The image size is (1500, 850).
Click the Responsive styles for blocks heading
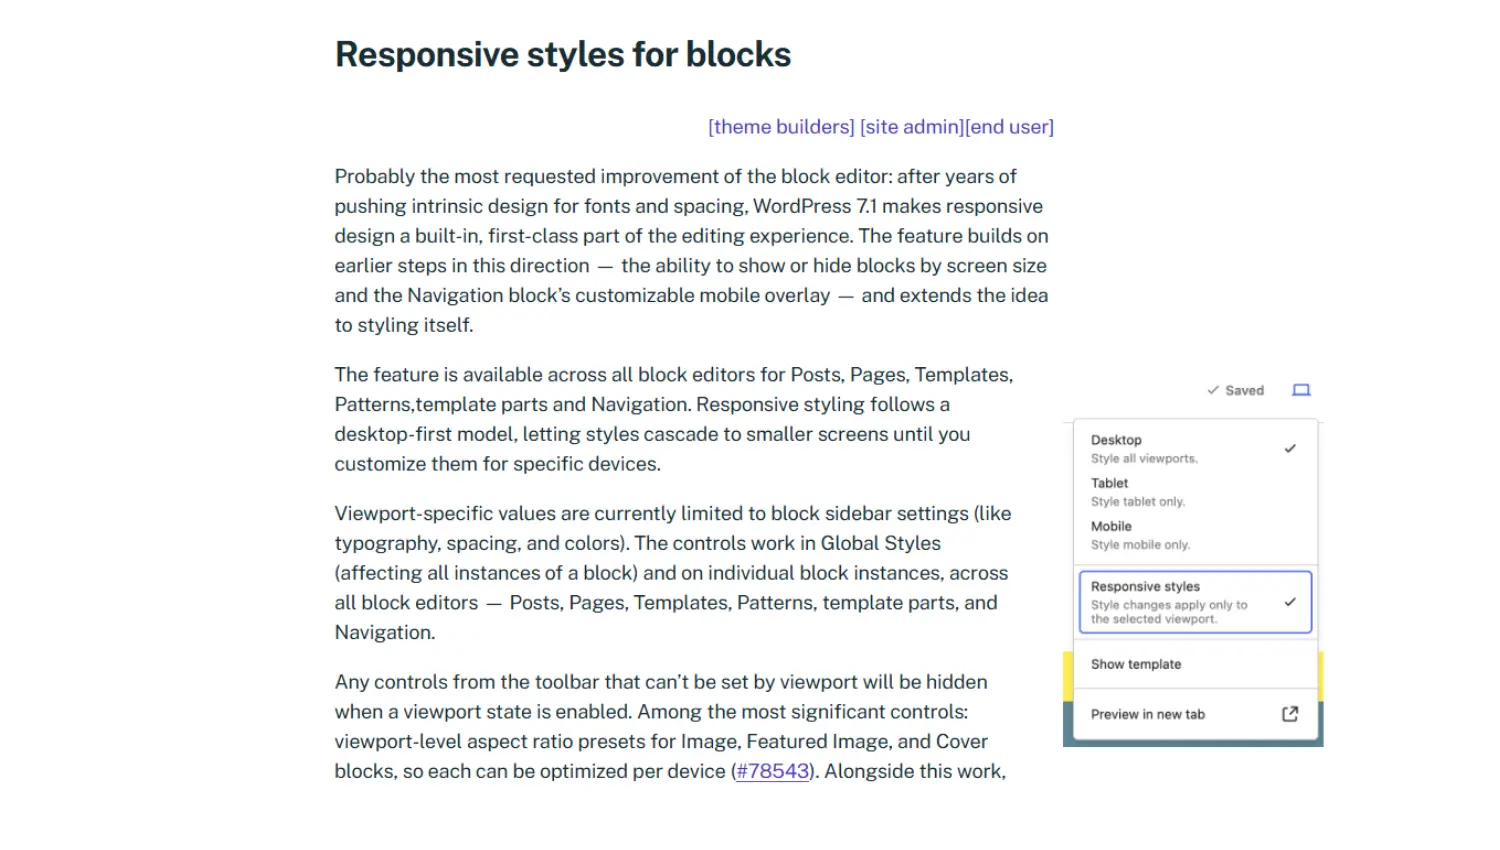[x=563, y=54]
